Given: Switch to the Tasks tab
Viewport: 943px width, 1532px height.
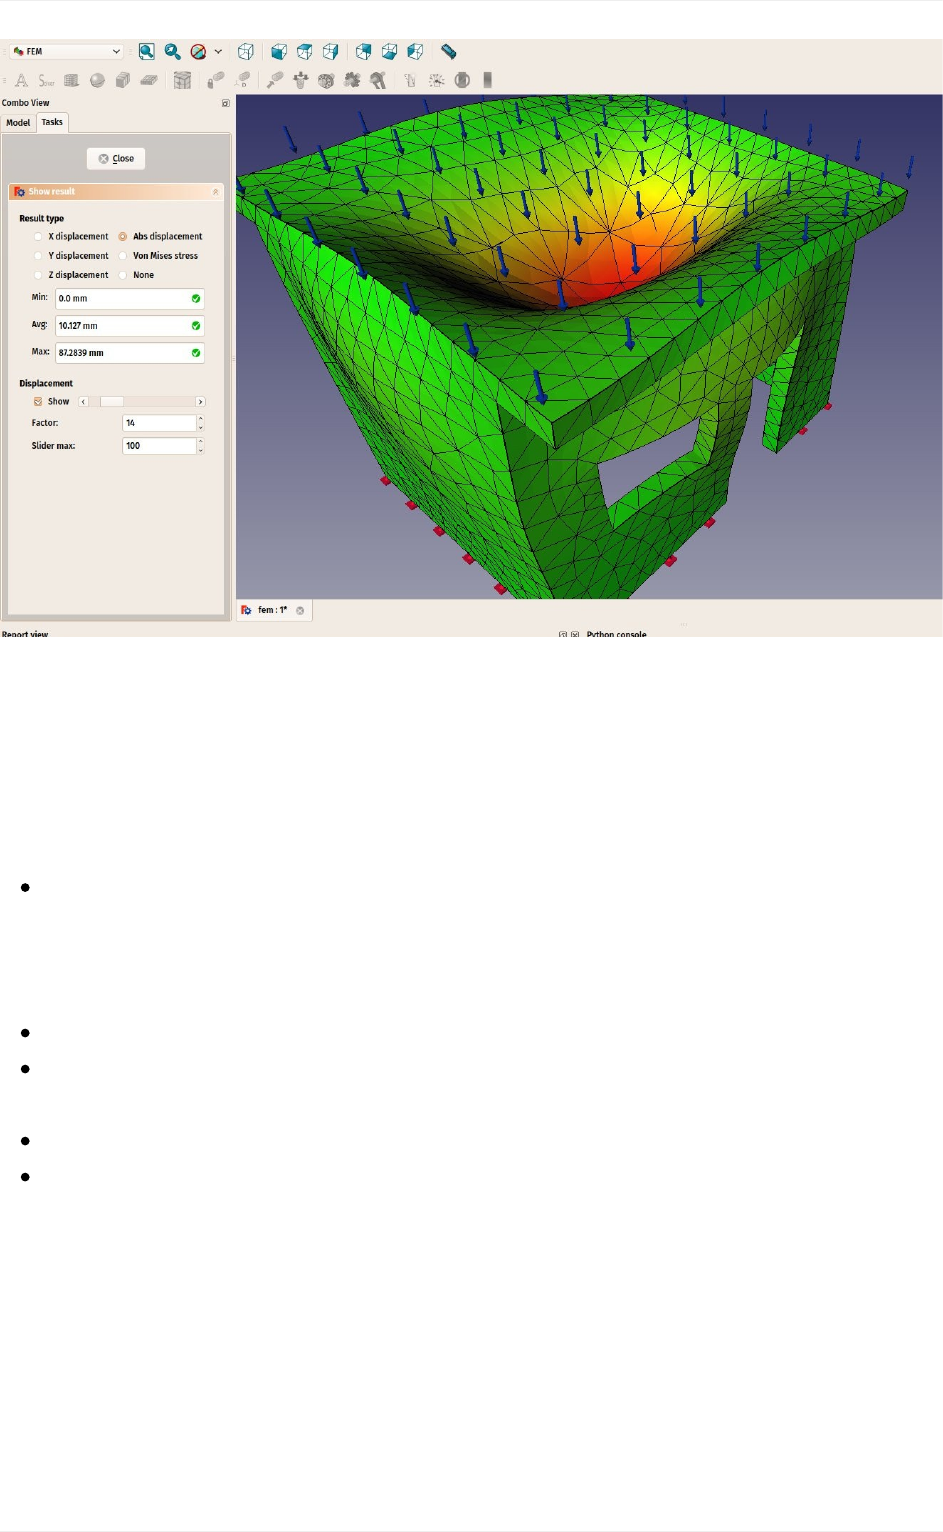Looking at the screenshot, I should pos(52,122).
